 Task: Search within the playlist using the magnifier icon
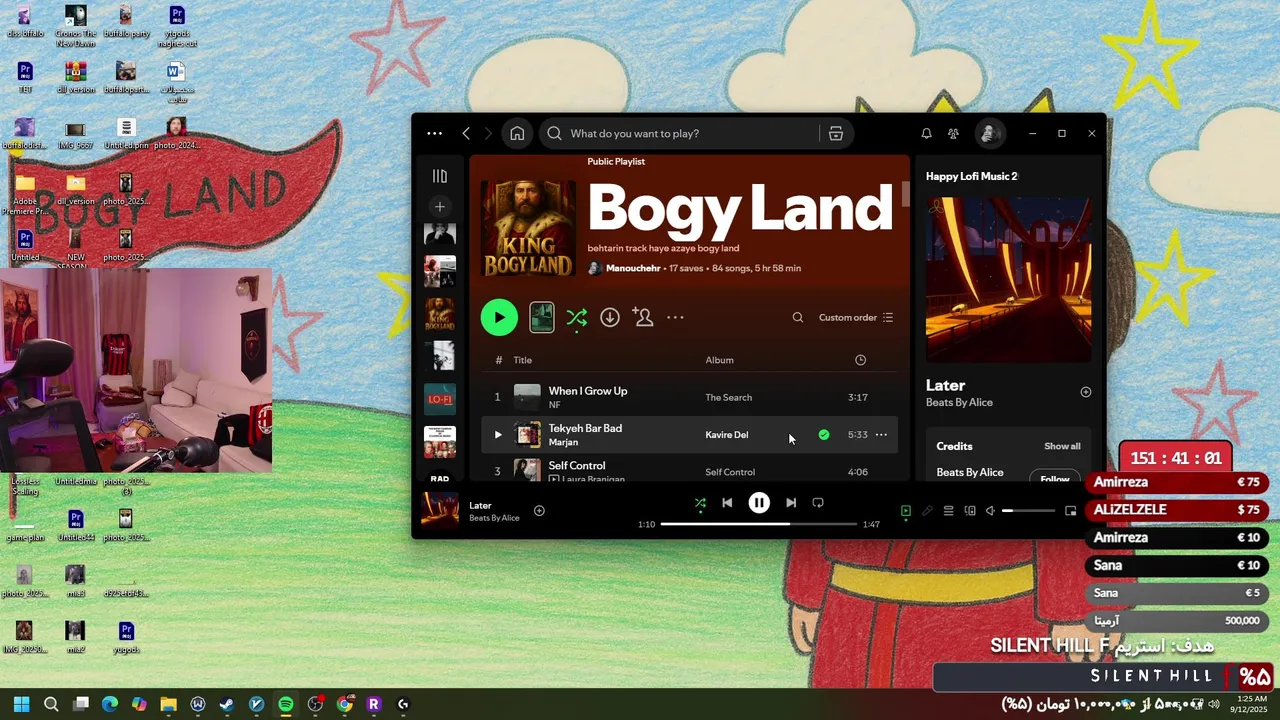click(x=798, y=317)
